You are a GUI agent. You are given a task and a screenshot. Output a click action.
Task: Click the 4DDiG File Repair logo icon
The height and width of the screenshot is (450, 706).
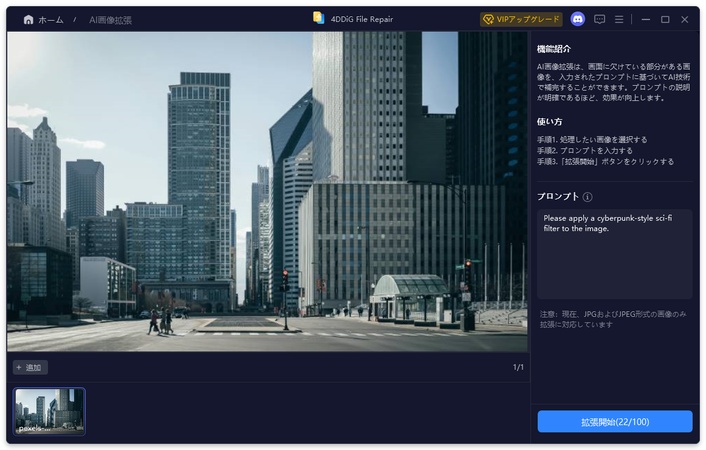click(x=318, y=18)
